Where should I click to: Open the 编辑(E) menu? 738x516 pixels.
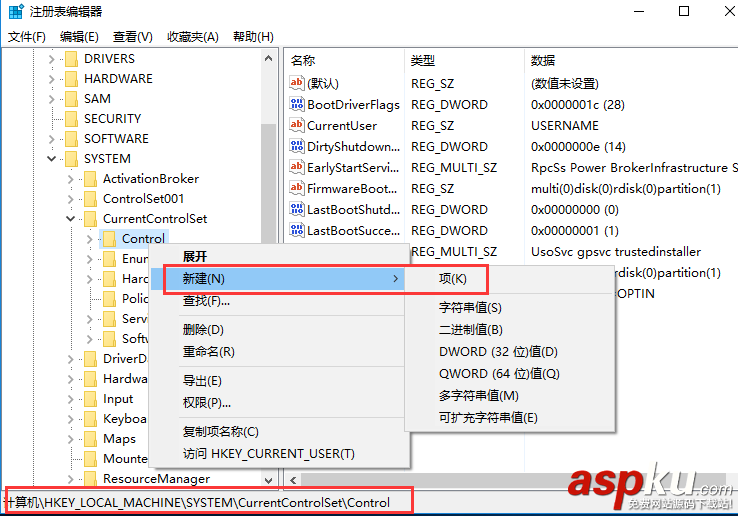pos(79,37)
